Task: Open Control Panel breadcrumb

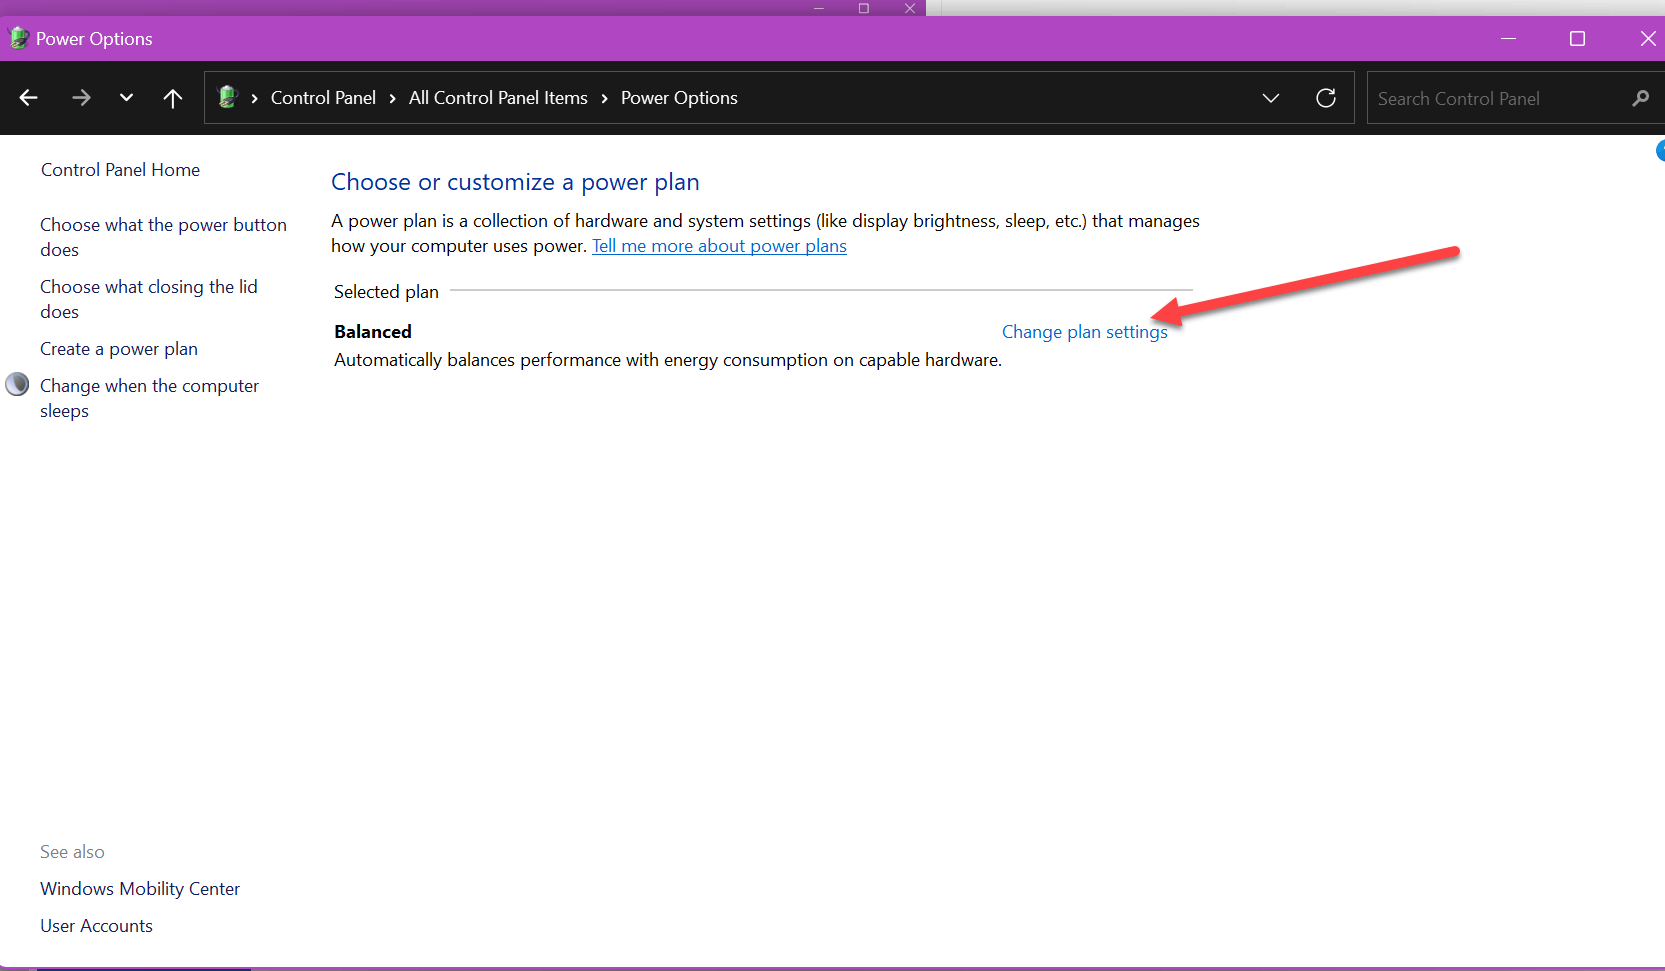Action: pyautogui.click(x=323, y=97)
